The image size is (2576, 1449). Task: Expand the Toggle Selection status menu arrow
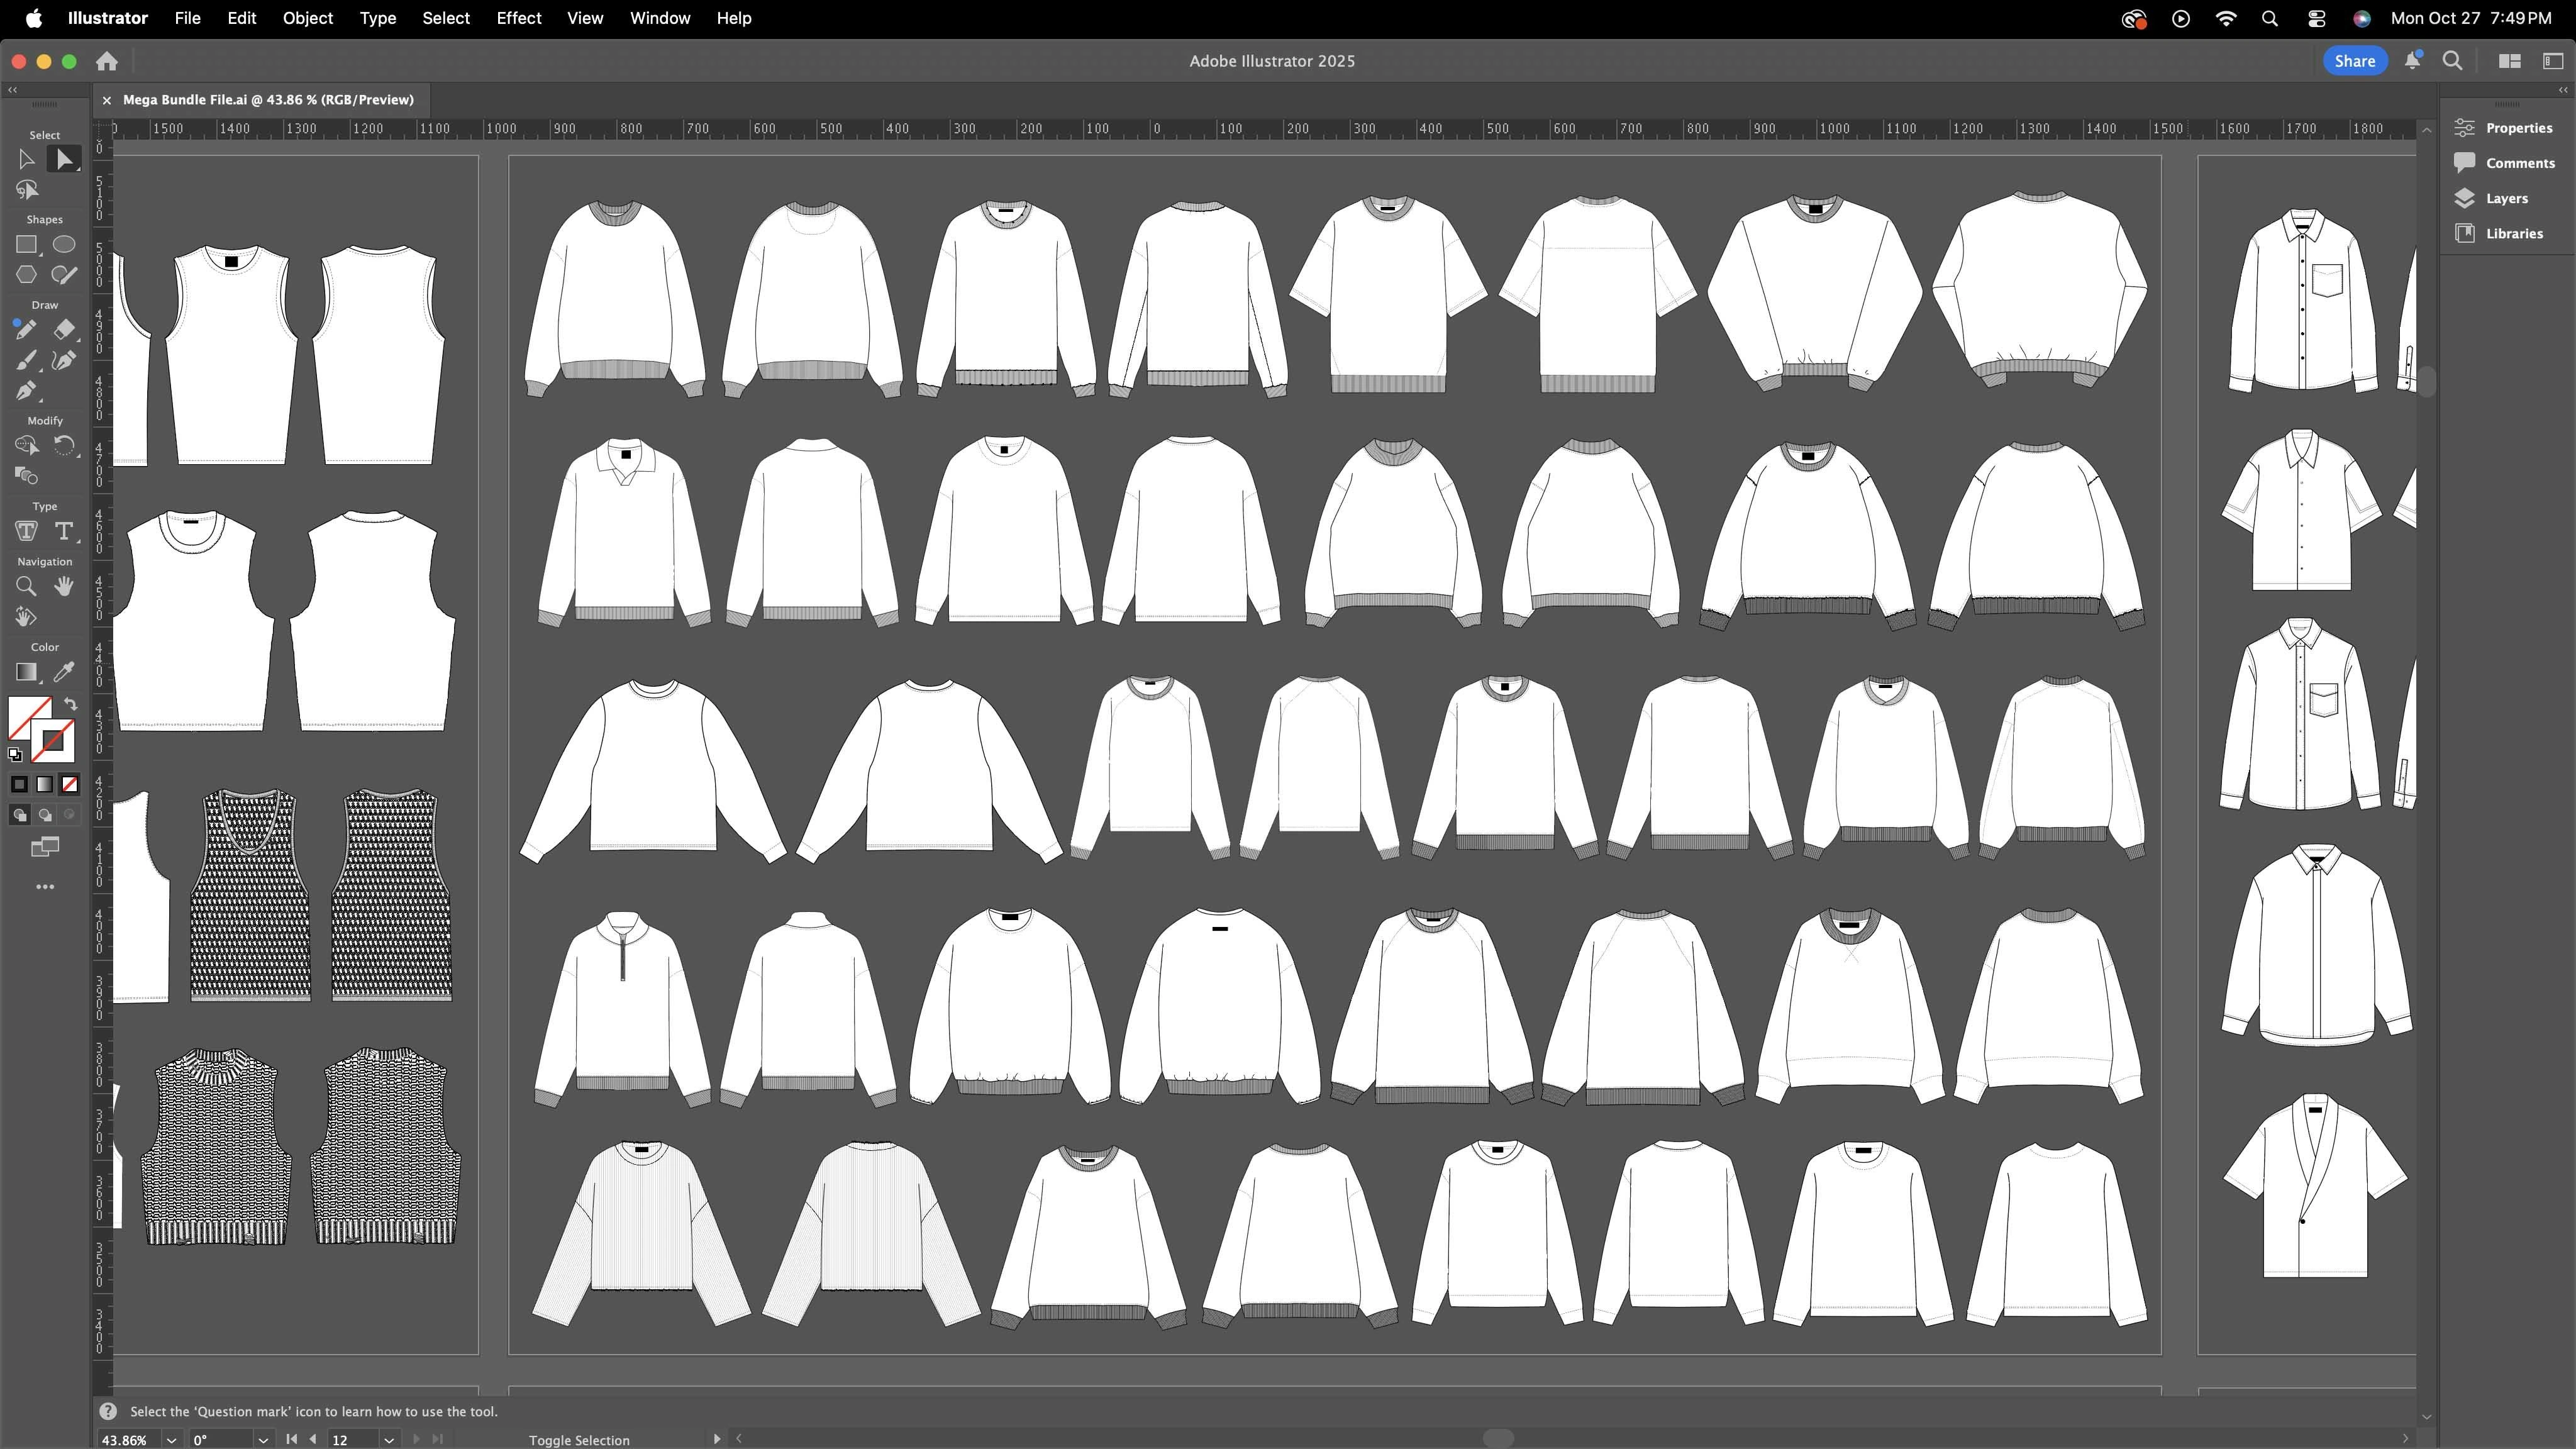(x=716, y=1439)
